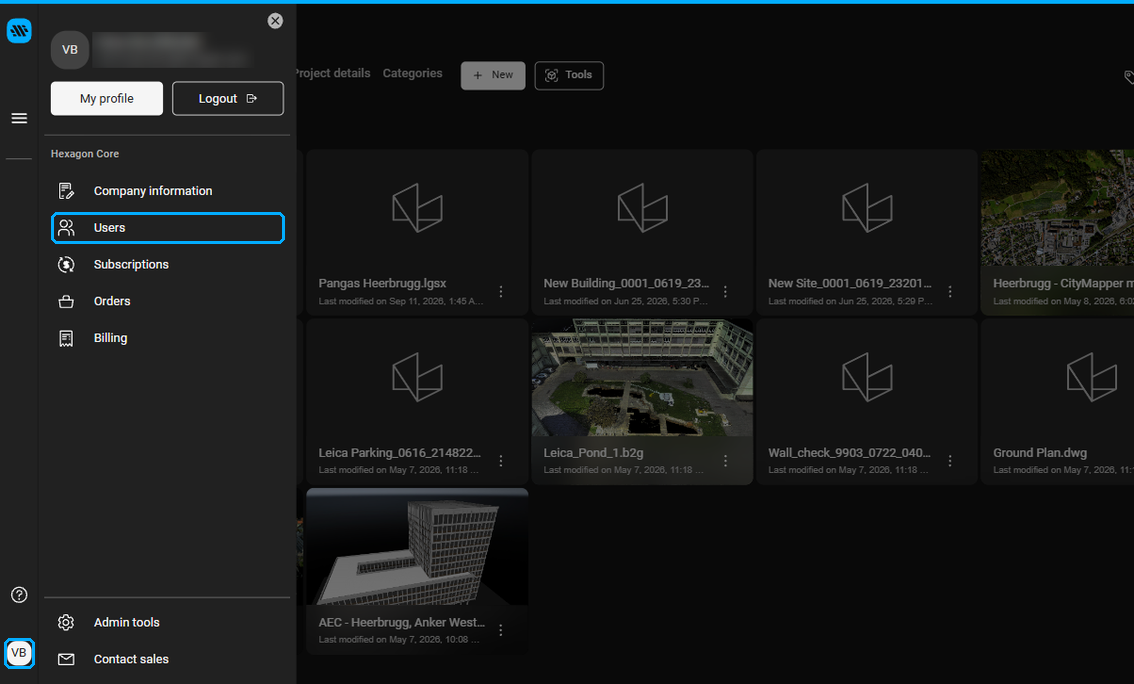Click the Subscriptions dollar icon
Screen dimensions: 1134x684
pos(66,265)
